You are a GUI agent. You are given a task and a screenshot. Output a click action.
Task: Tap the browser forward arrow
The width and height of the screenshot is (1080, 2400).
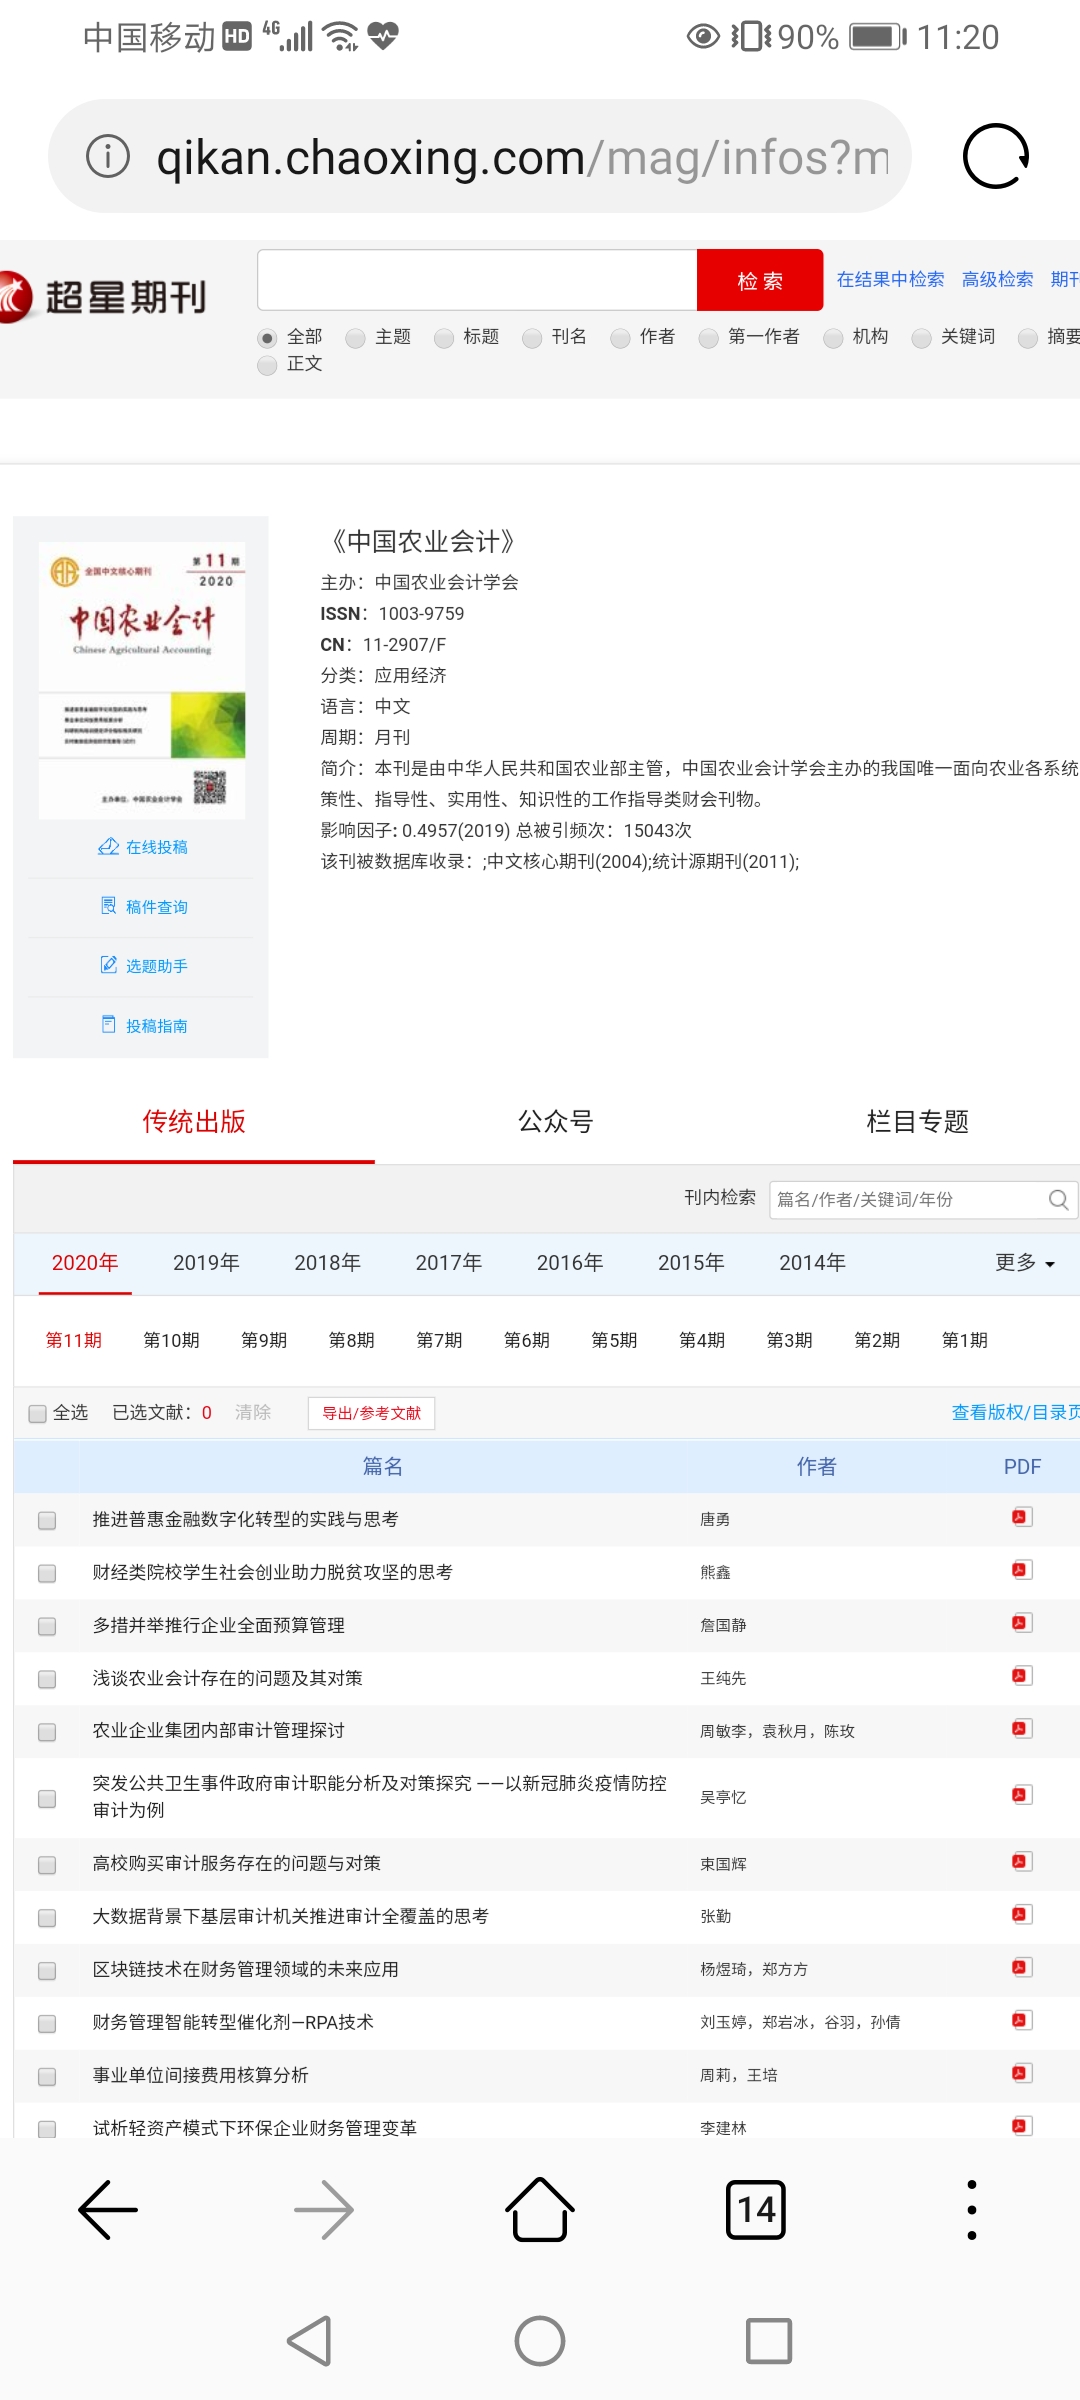pos(324,2209)
